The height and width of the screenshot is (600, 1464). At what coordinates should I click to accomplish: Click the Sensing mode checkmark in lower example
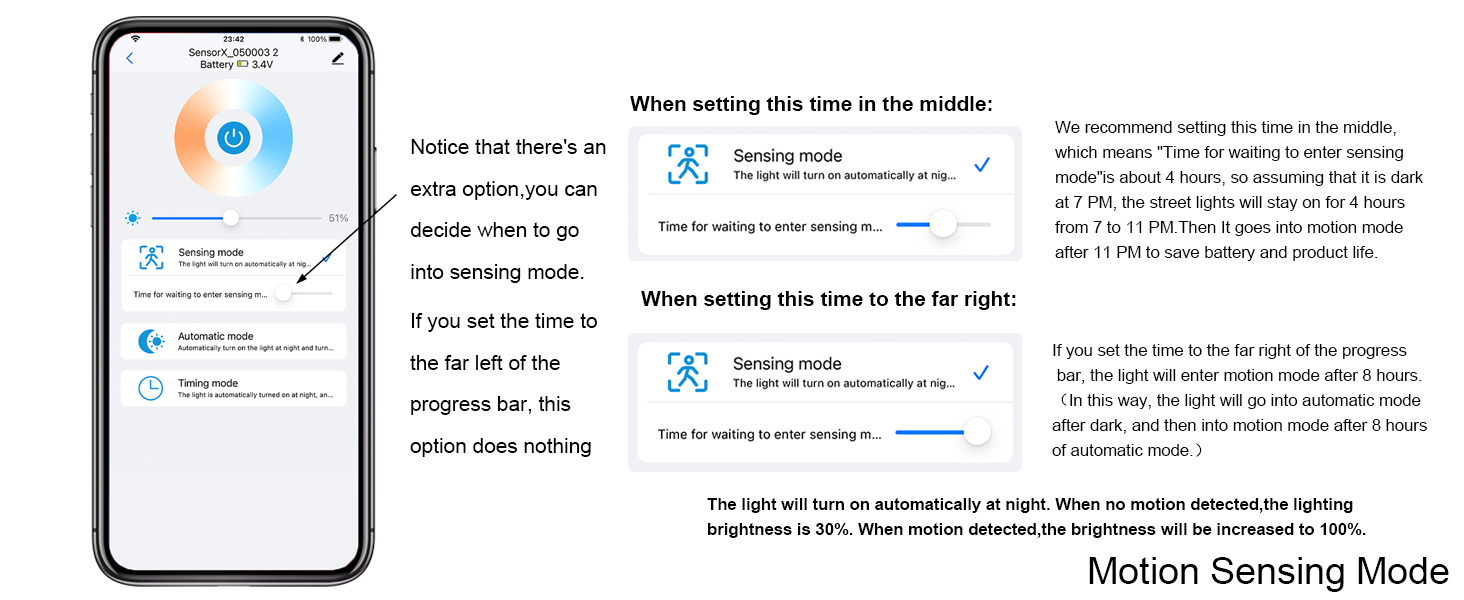[981, 373]
